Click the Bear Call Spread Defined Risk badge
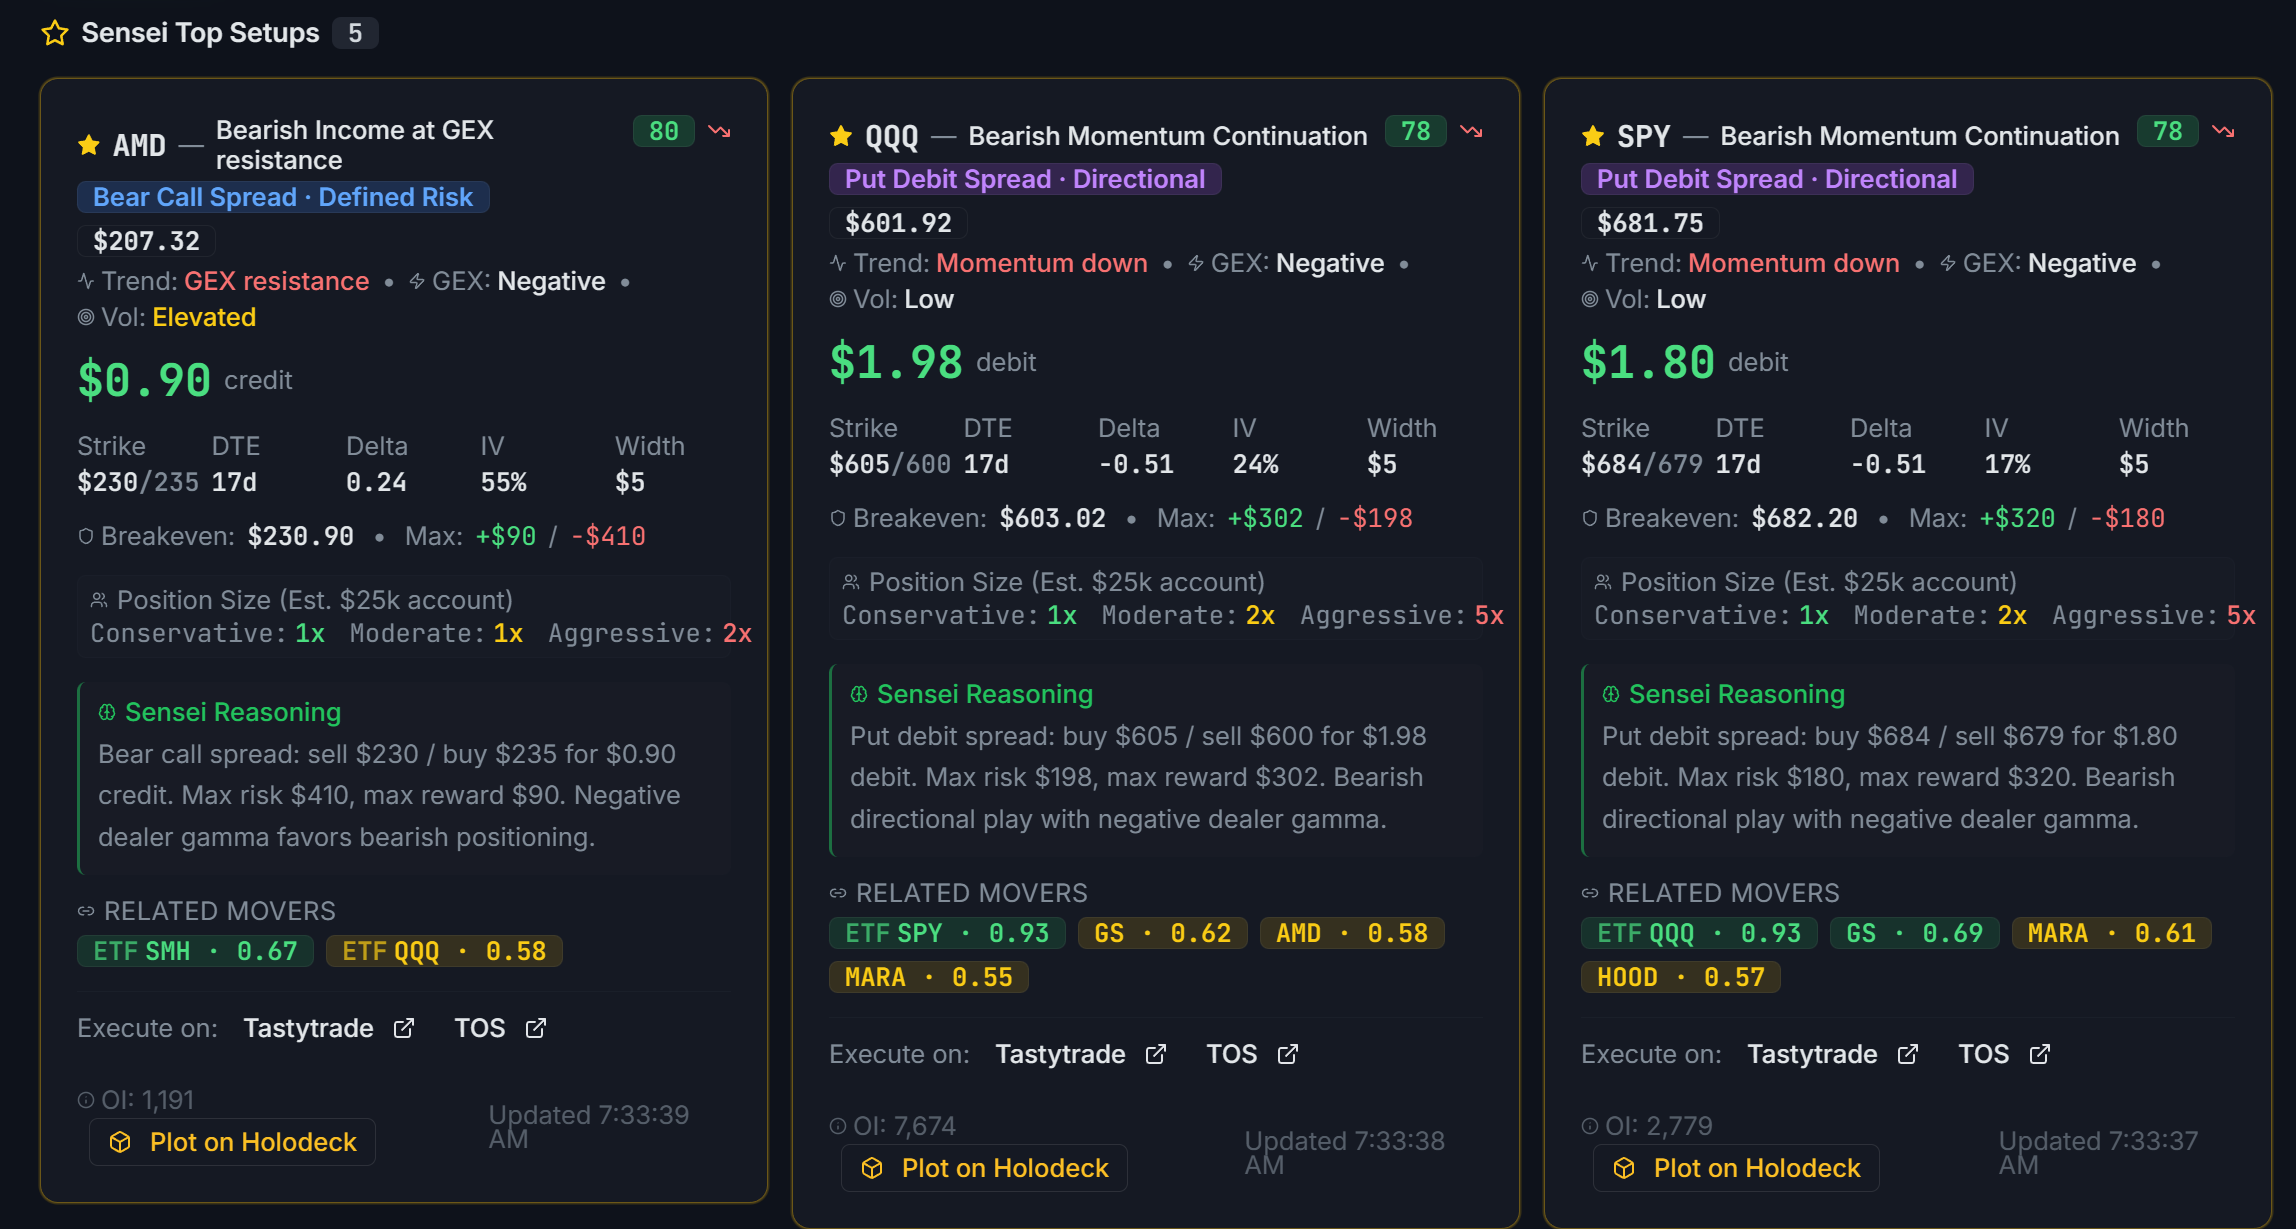This screenshot has height=1229, width=2296. (283, 197)
